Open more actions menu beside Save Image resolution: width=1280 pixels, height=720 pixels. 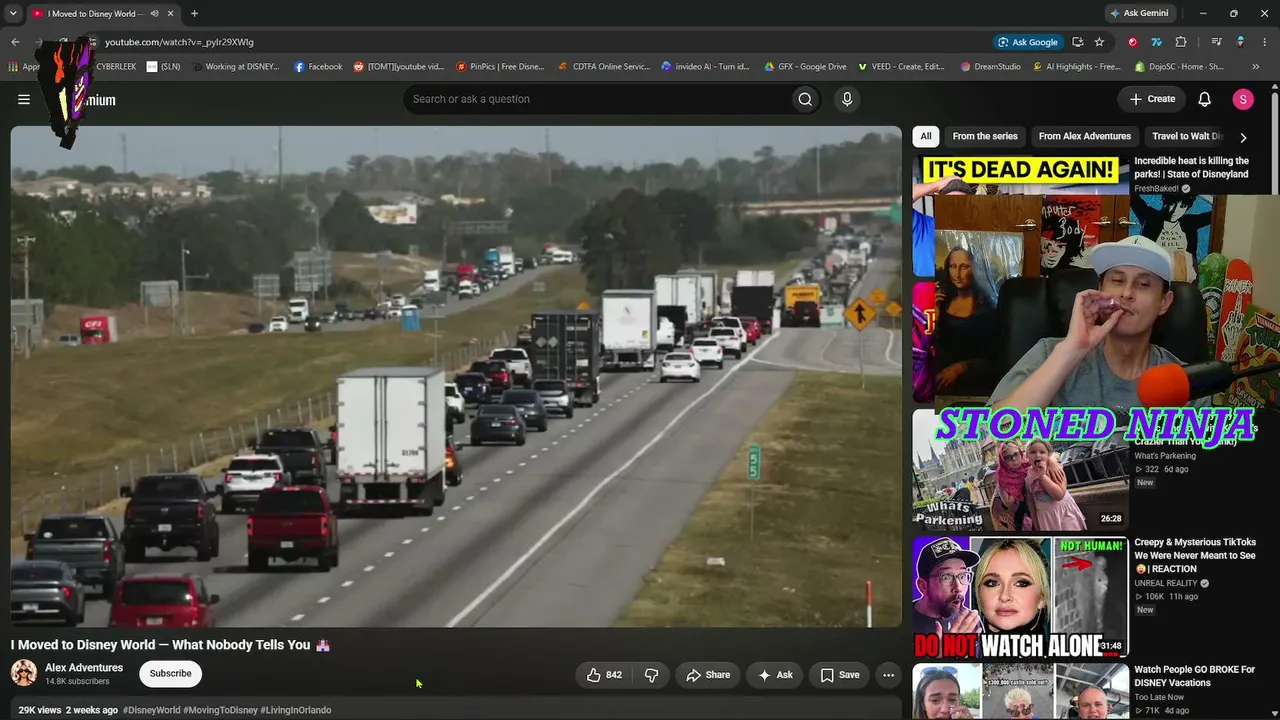pyautogui.click(x=888, y=675)
